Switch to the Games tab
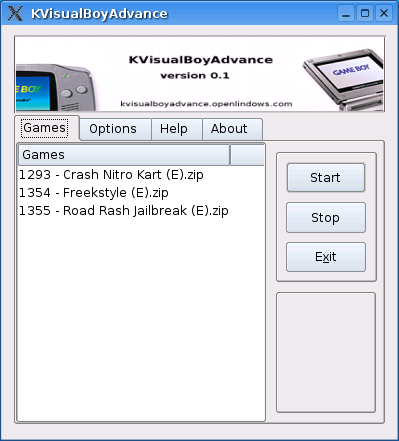 pos(47,128)
